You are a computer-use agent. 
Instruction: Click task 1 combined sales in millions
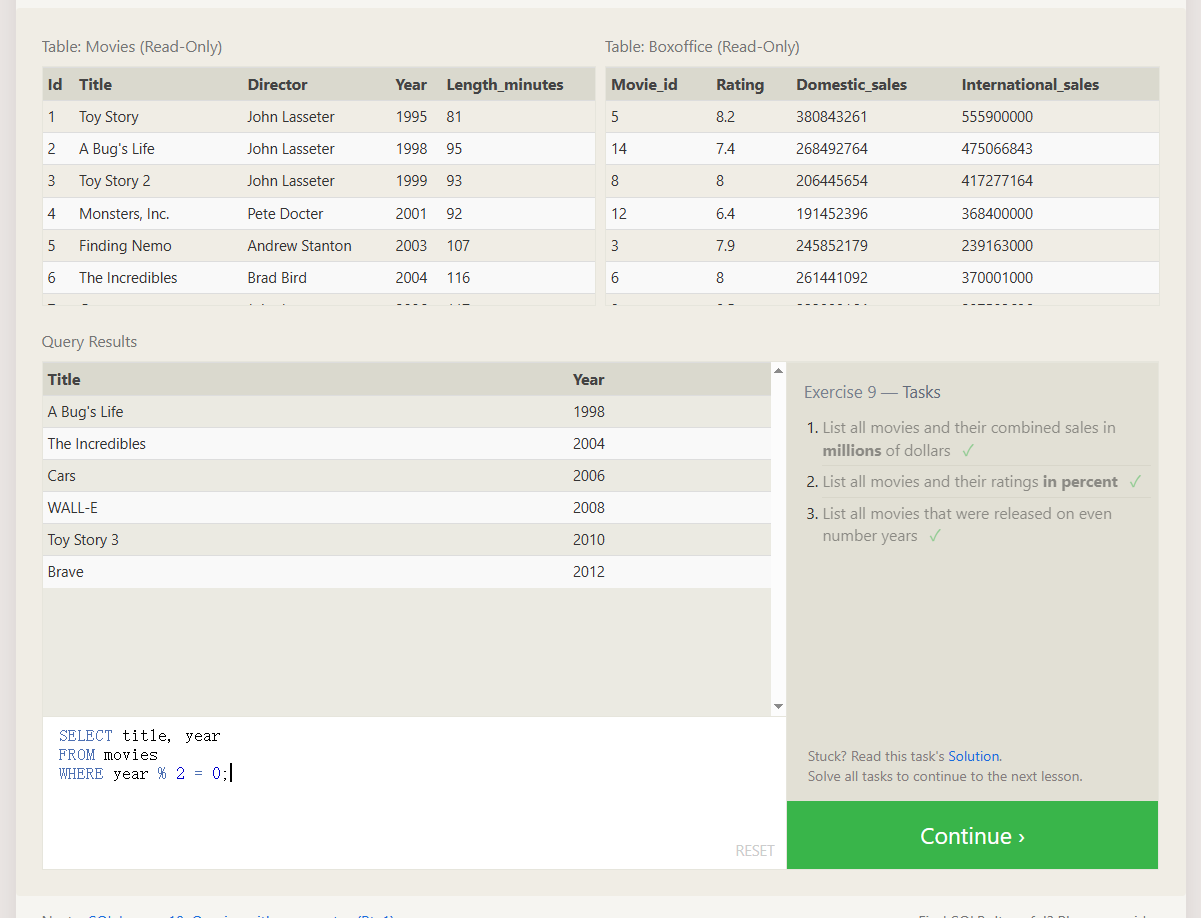click(969, 439)
